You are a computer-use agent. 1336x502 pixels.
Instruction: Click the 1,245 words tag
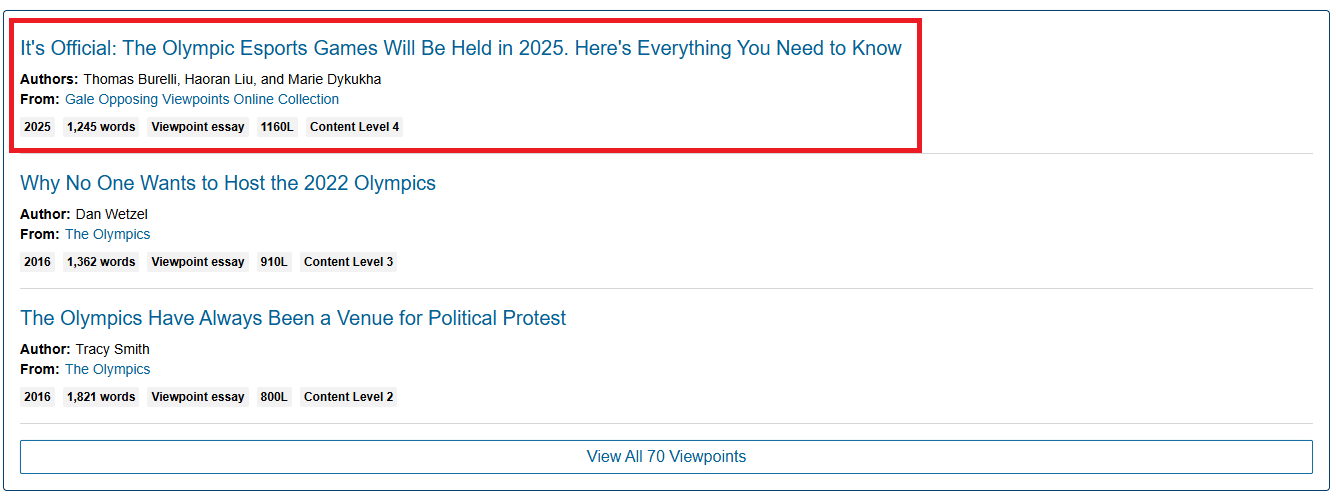point(101,127)
